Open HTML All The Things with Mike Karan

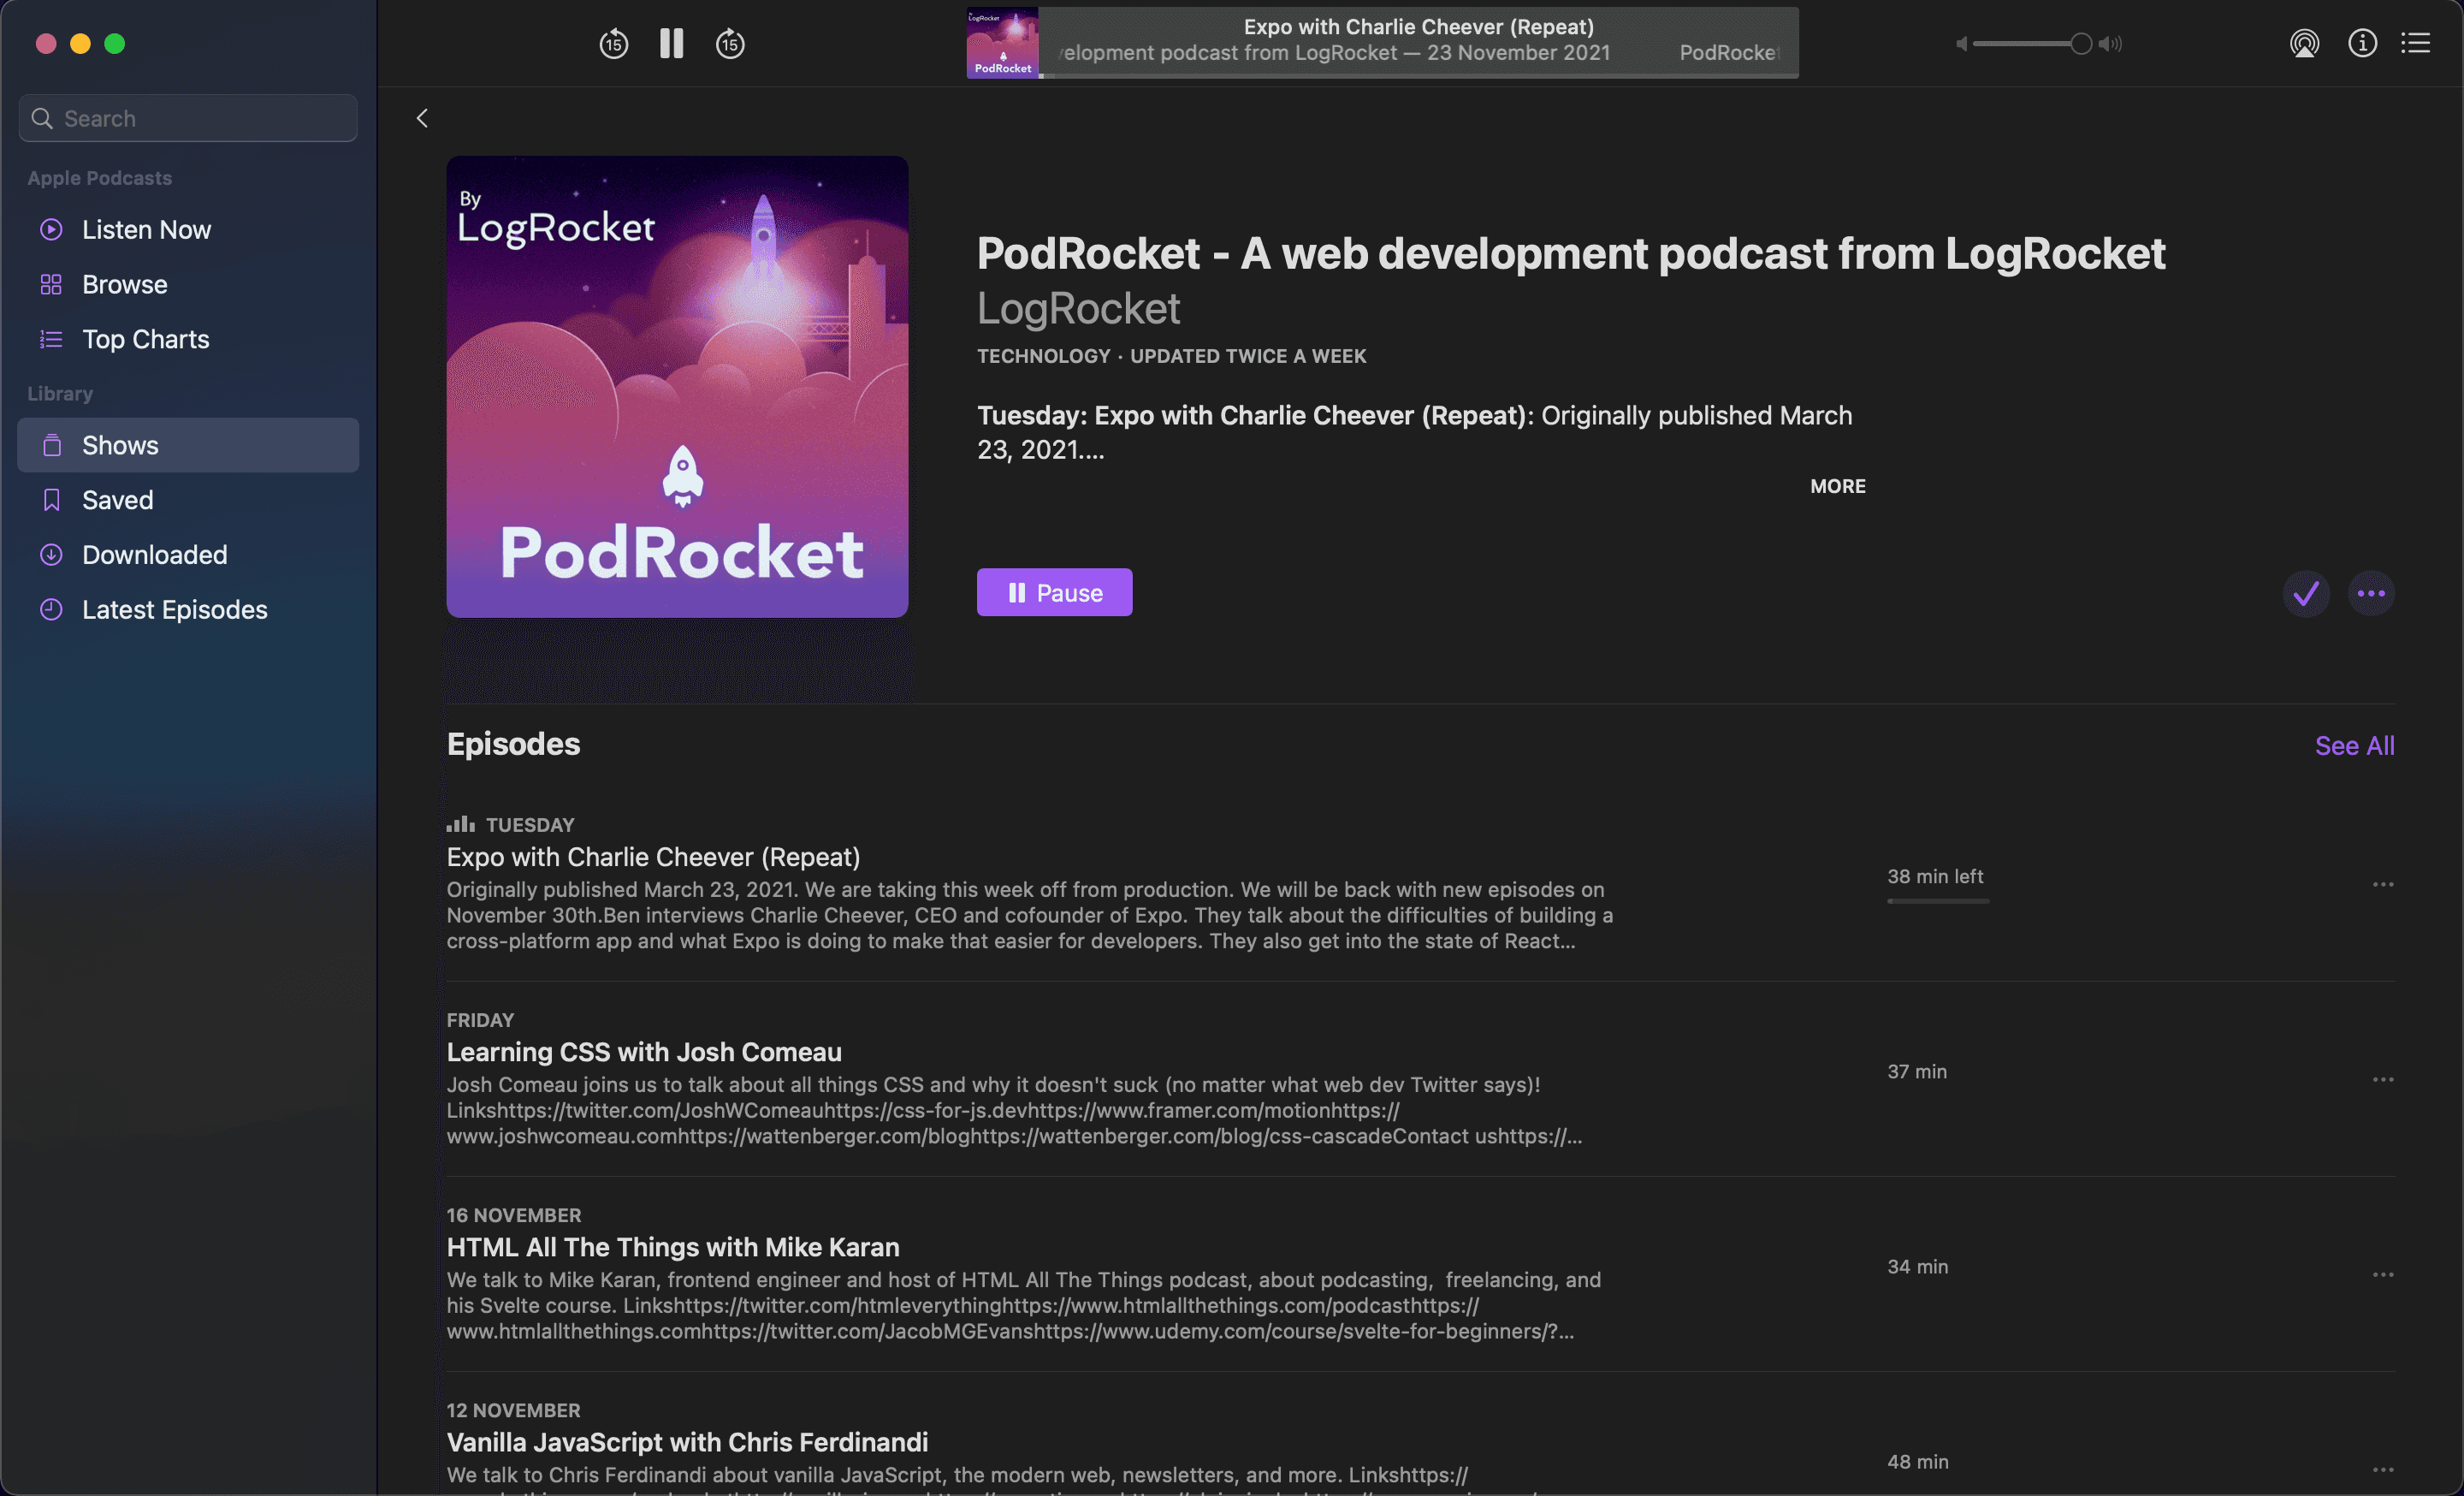673,1247
